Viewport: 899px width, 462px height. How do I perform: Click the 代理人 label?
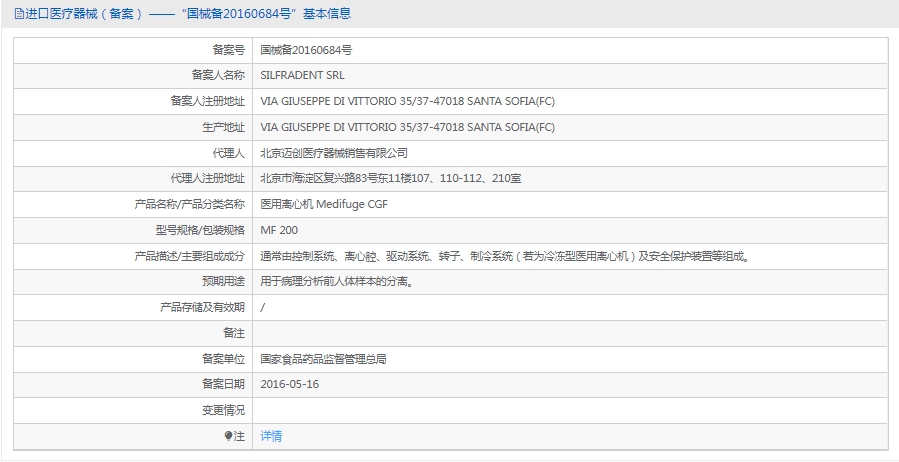coord(229,153)
